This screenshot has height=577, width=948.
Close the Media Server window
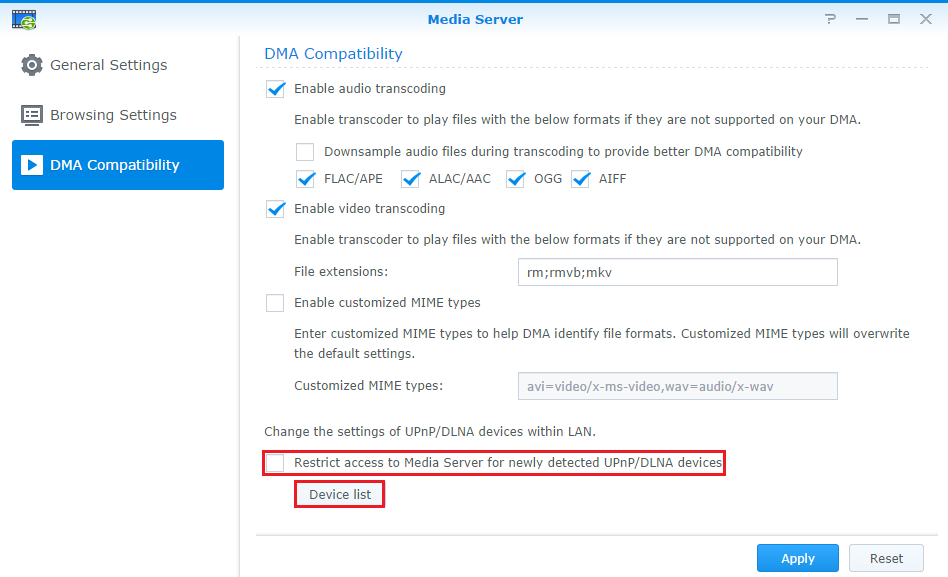point(926,19)
